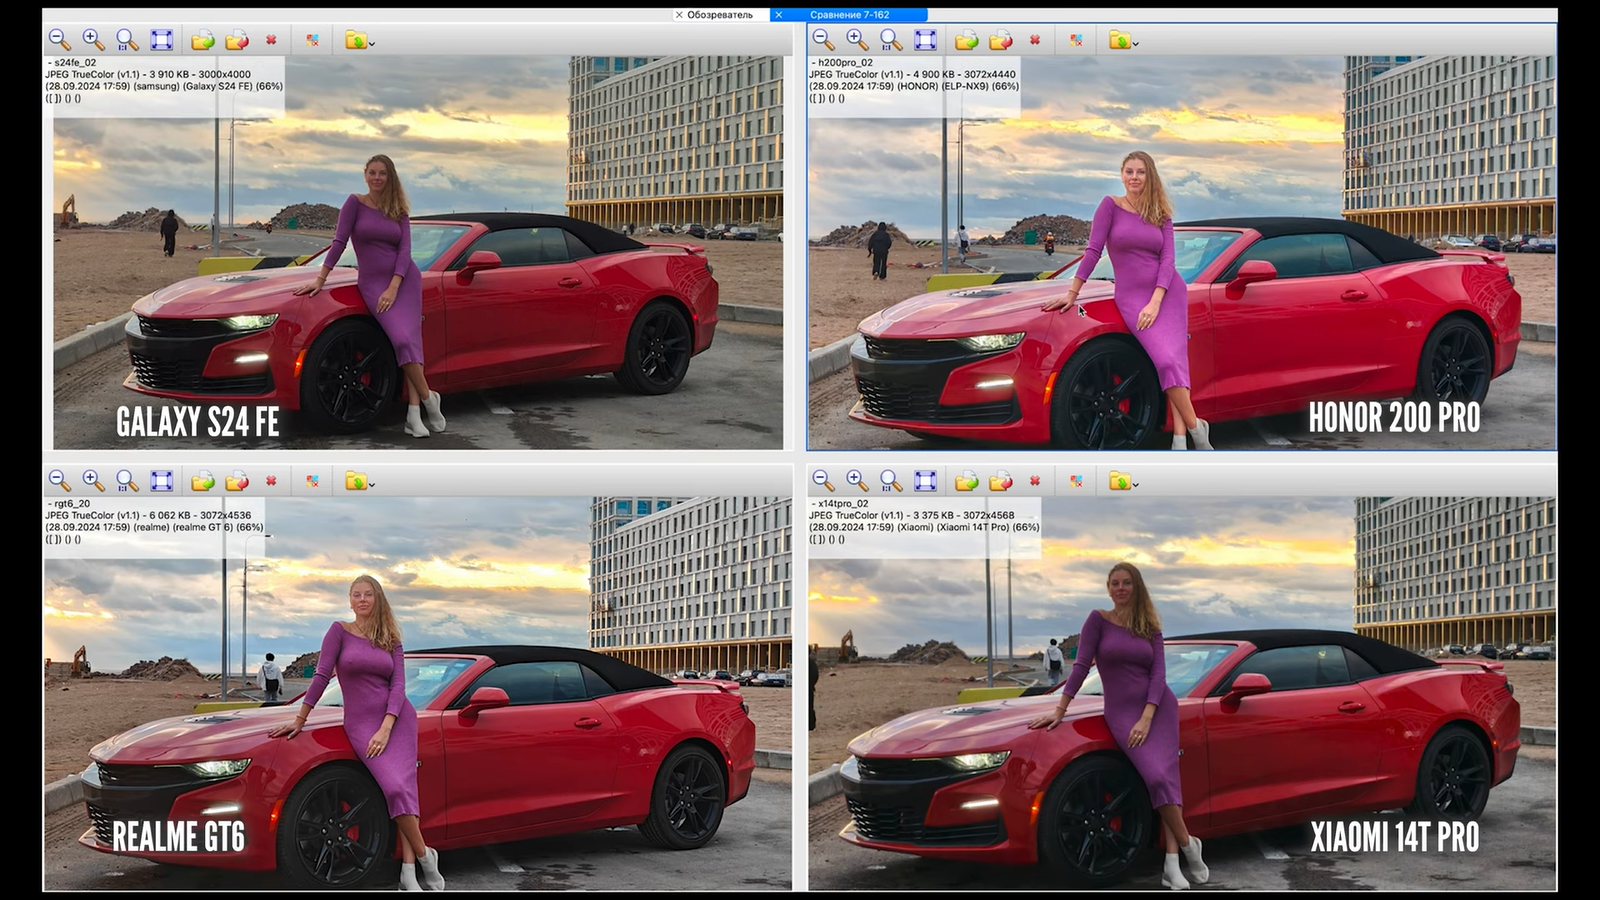Click red-arrow folder icon in Honor 200 Pro pane
The width and height of the screenshot is (1600, 900).
(1001, 40)
